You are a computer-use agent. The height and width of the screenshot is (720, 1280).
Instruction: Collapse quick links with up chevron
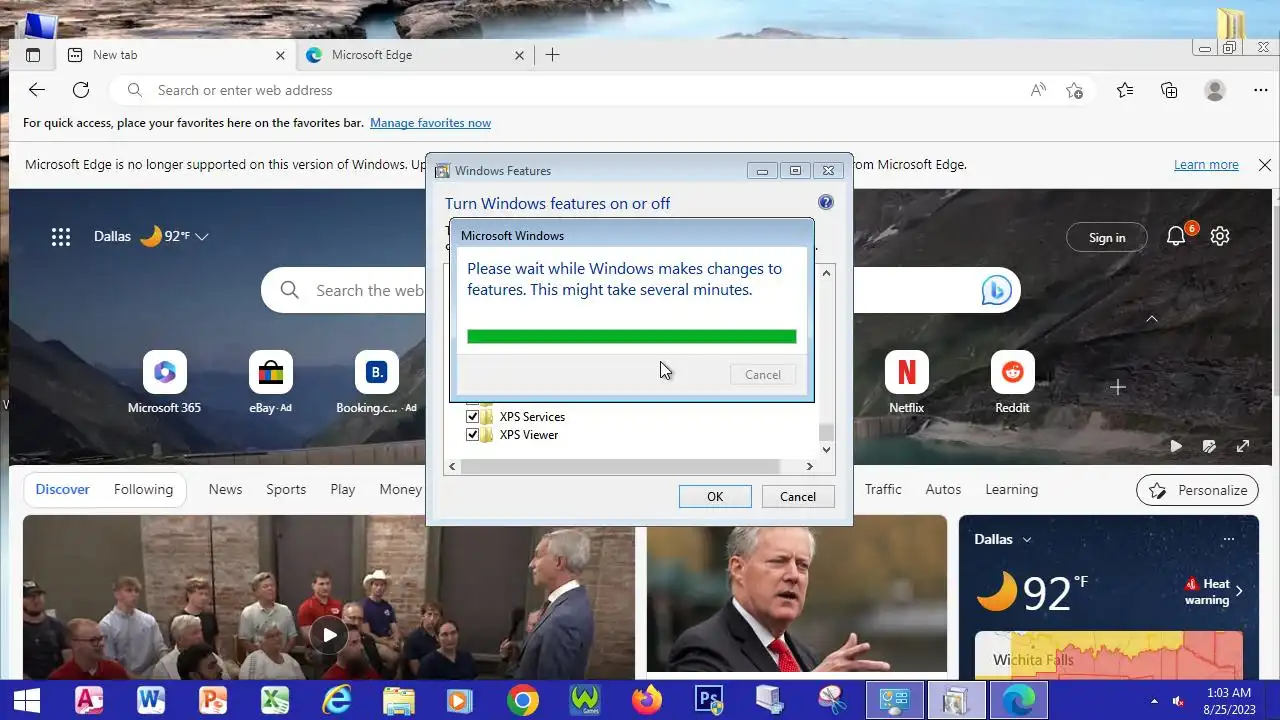point(1152,319)
